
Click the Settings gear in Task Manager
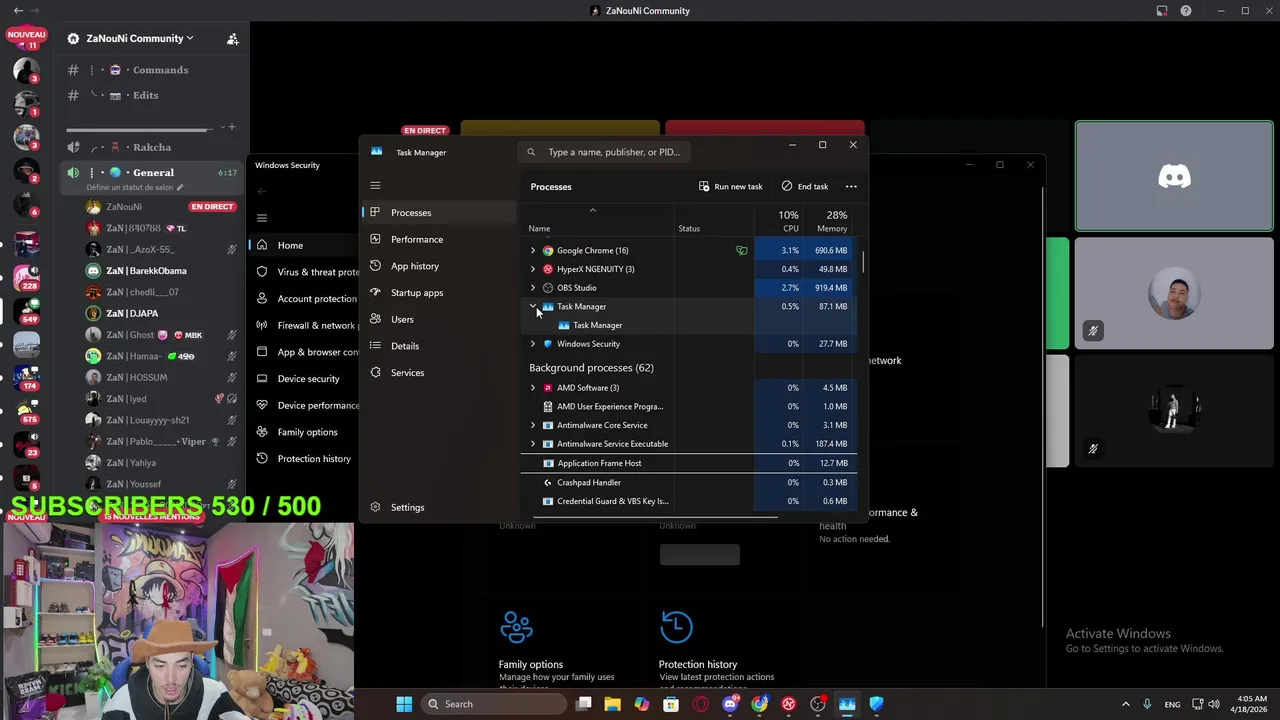tap(375, 507)
